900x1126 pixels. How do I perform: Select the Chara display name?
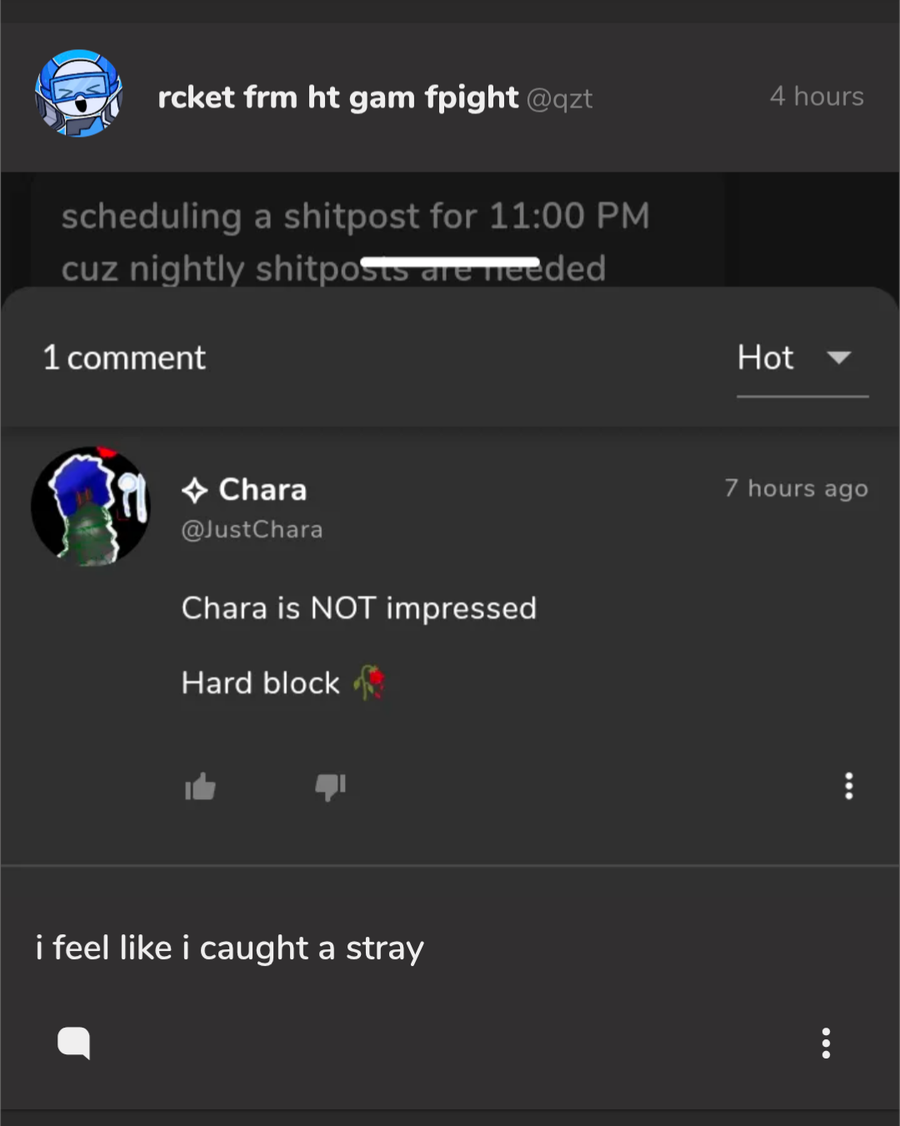(x=262, y=490)
